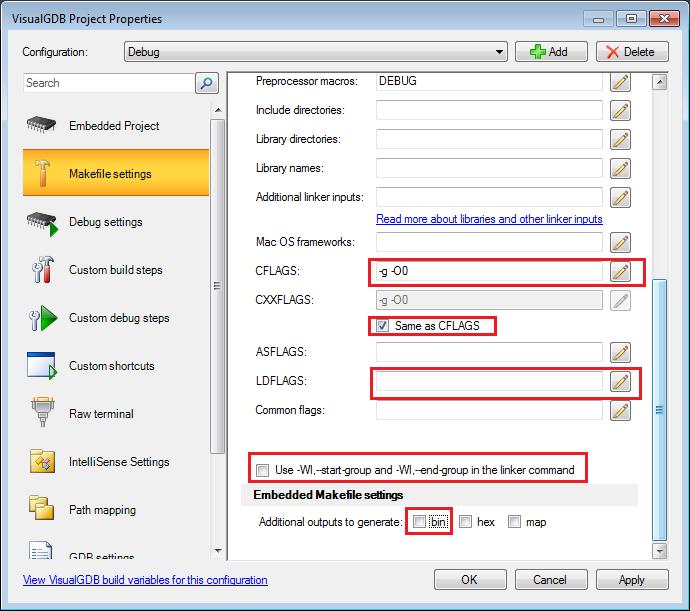
Task: Click the settings panel scrollbar thumb
Action: pos(659,409)
